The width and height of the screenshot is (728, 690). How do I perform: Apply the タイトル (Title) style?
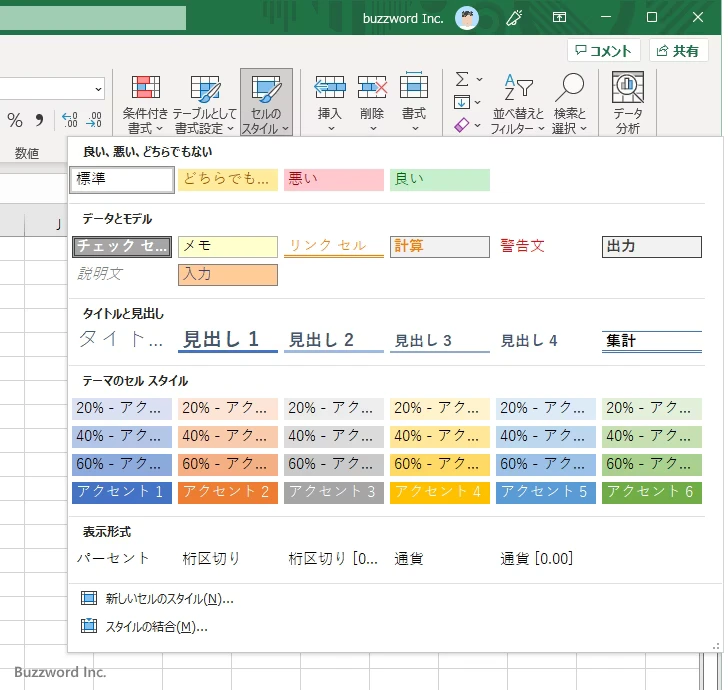click(x=122, y=340)
